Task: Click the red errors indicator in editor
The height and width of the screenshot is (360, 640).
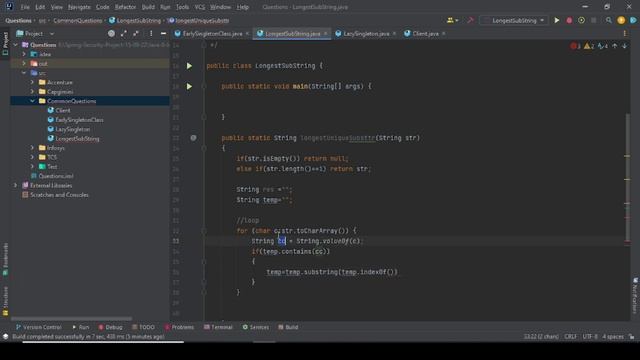Action: [576, 46]
